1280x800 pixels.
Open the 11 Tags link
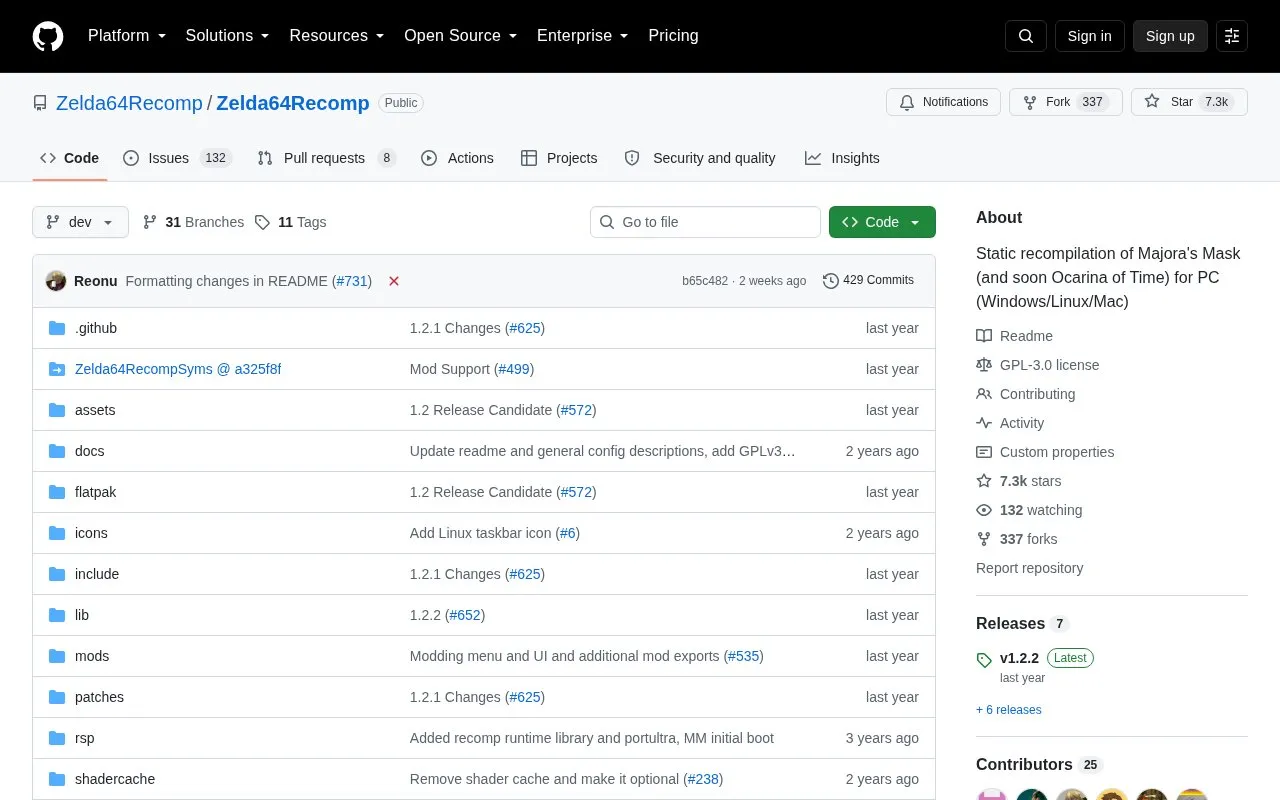(x=290, y=222)
